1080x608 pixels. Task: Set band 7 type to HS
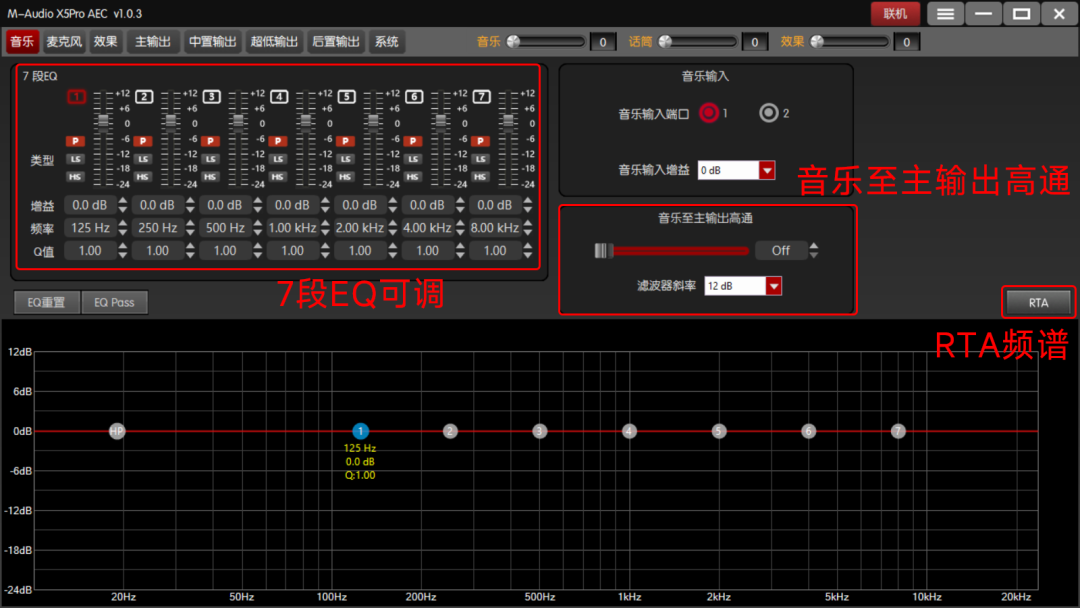480,177
